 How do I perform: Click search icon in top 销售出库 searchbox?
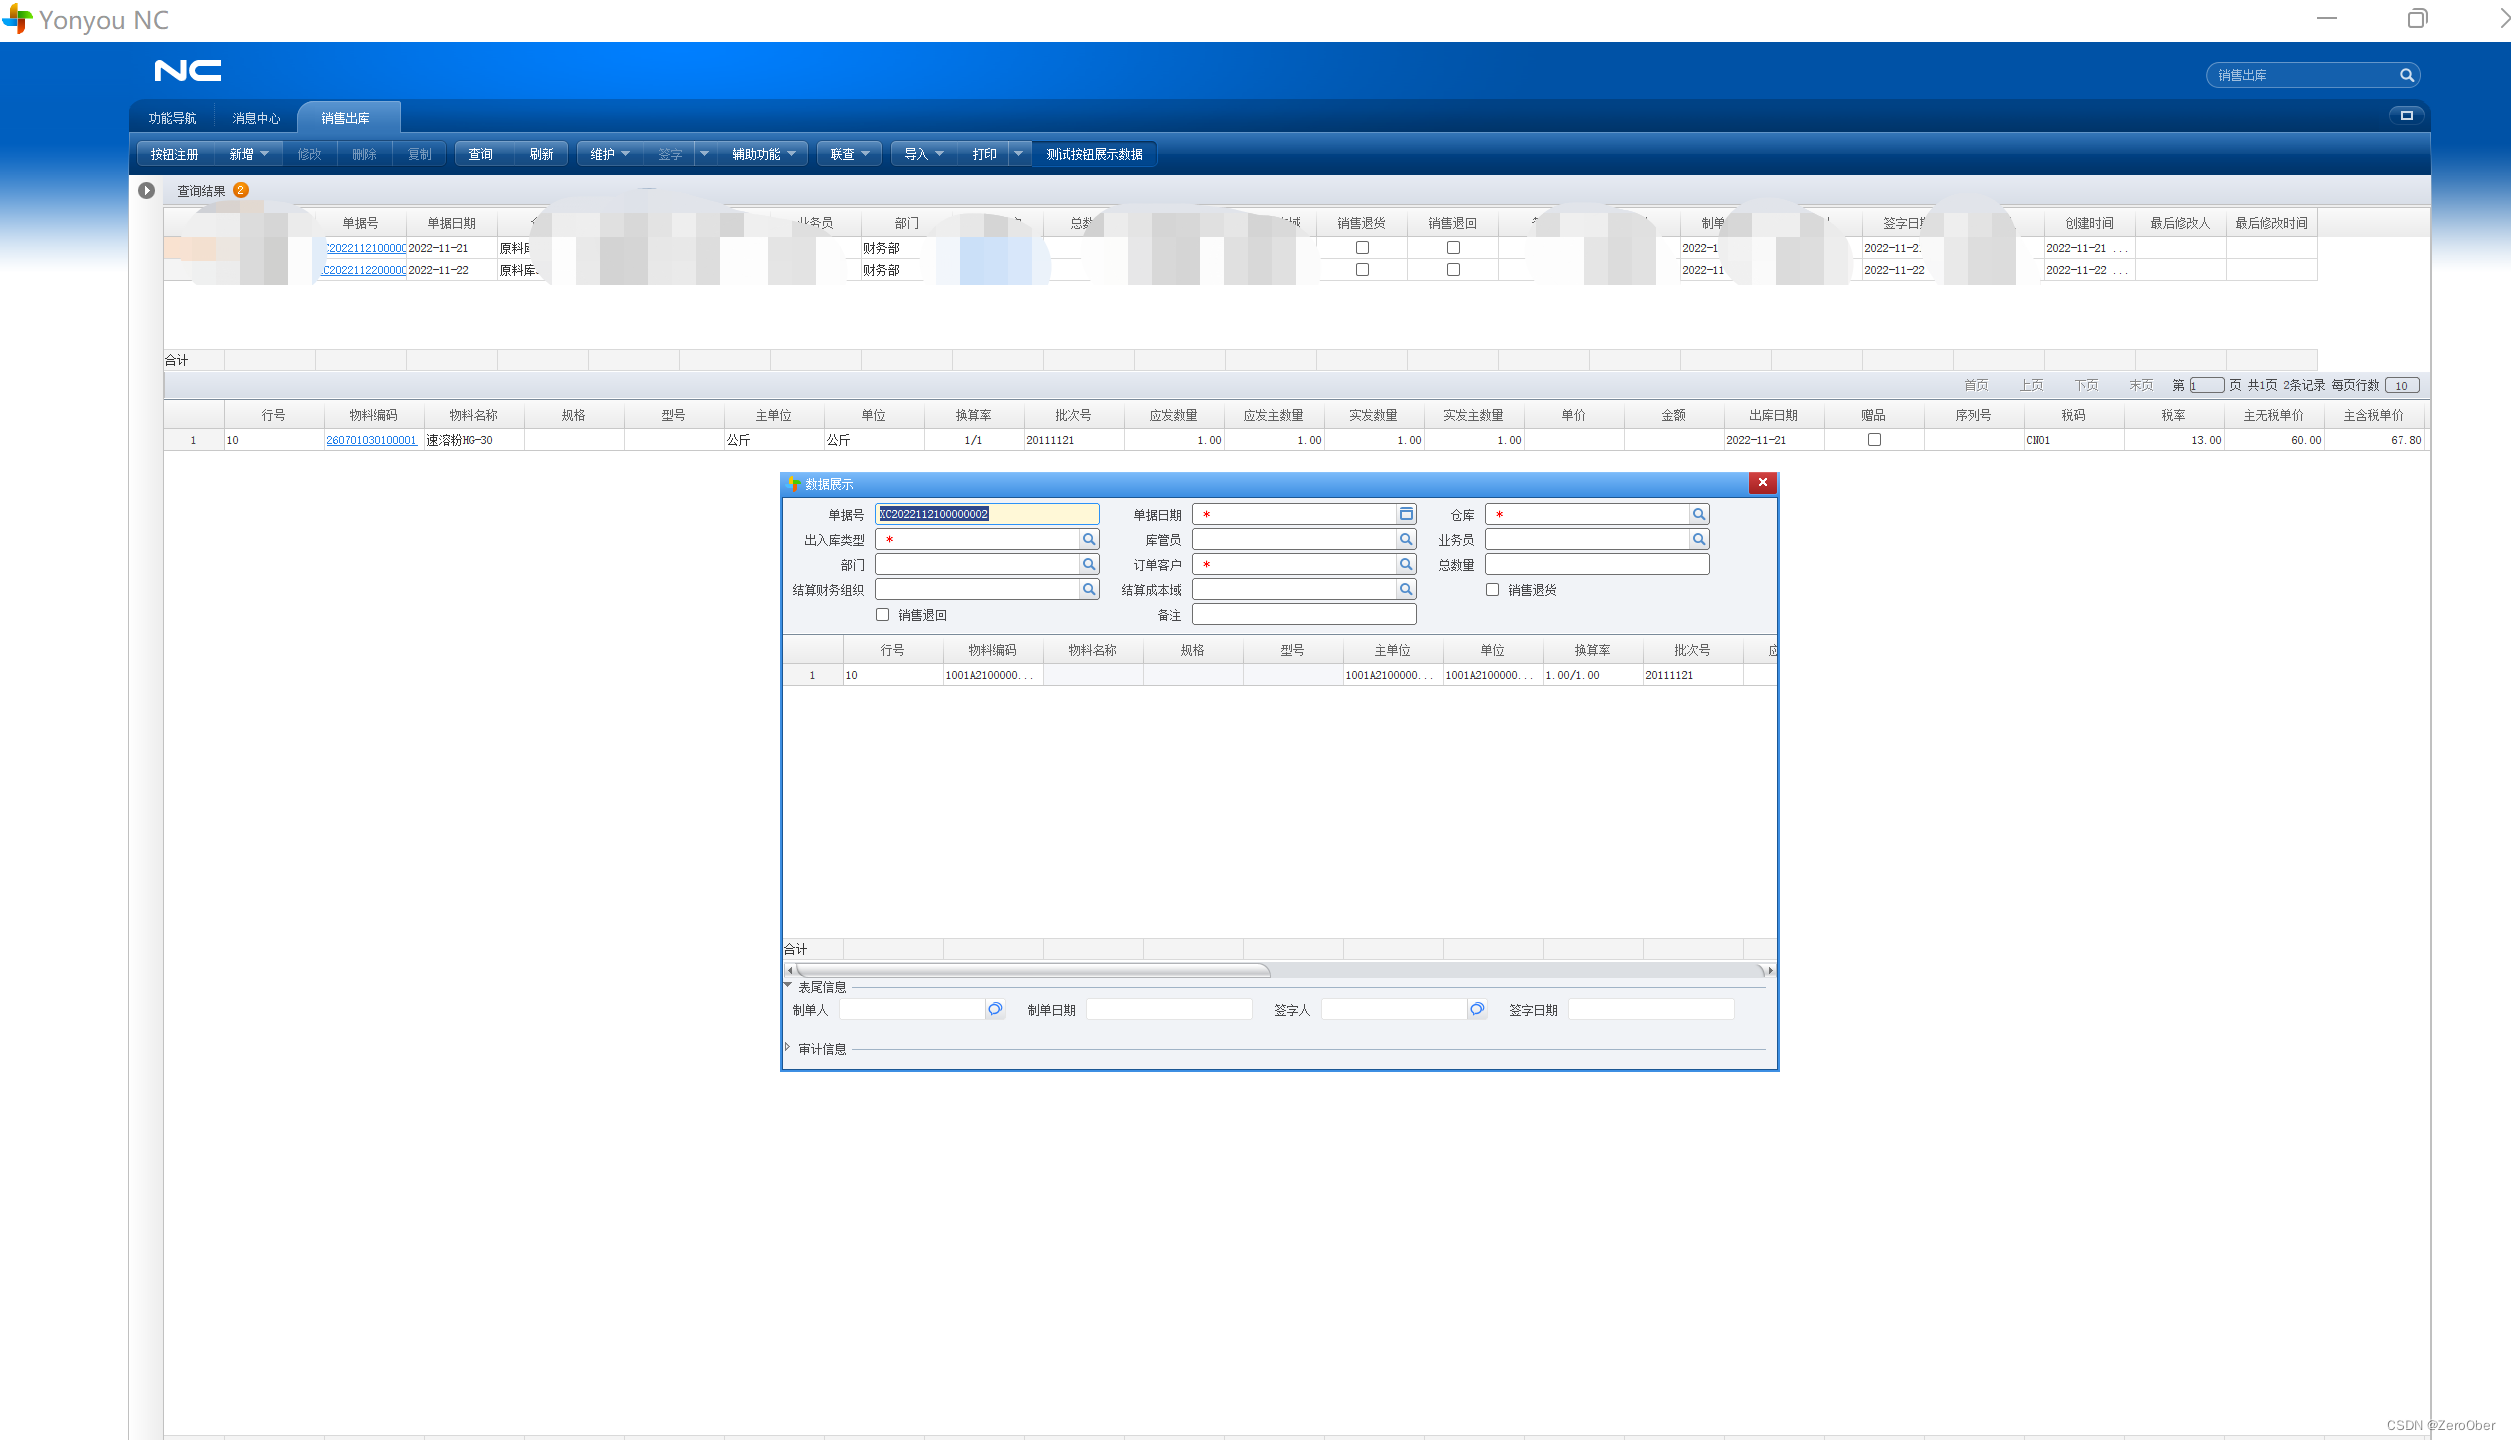2406,75
